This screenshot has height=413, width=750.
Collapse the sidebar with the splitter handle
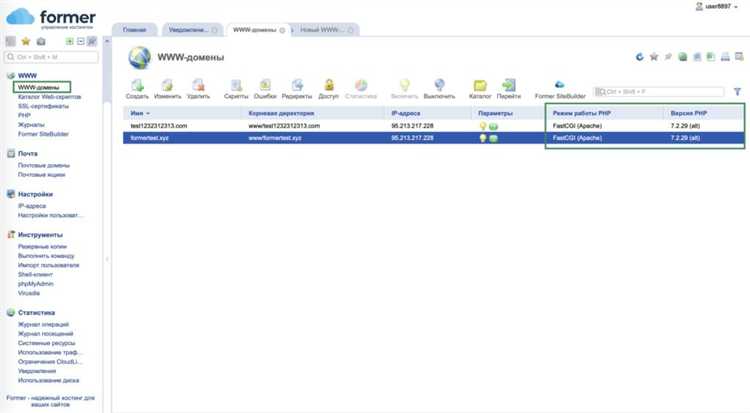pos(107,259)
